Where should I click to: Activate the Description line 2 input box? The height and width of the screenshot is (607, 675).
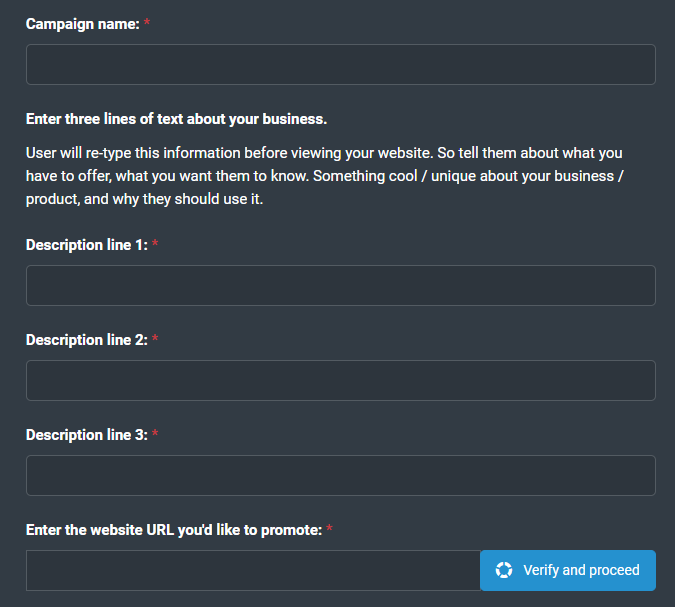341,381
